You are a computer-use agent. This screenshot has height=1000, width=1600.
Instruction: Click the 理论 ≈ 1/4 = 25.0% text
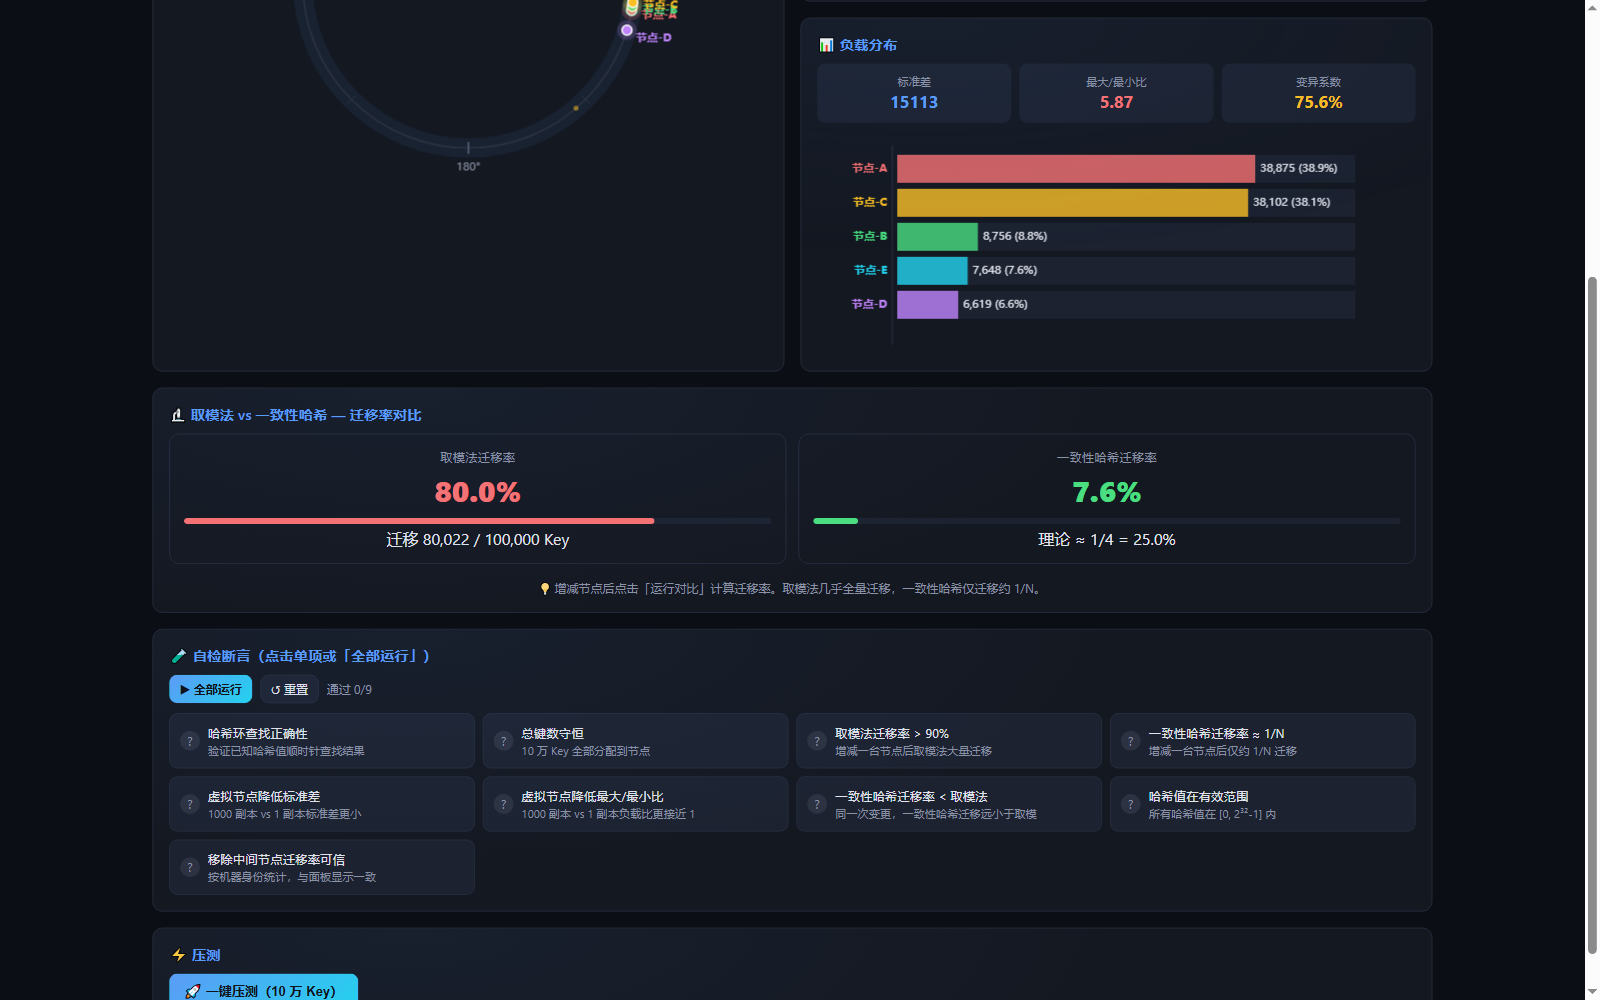point(1106,540)
